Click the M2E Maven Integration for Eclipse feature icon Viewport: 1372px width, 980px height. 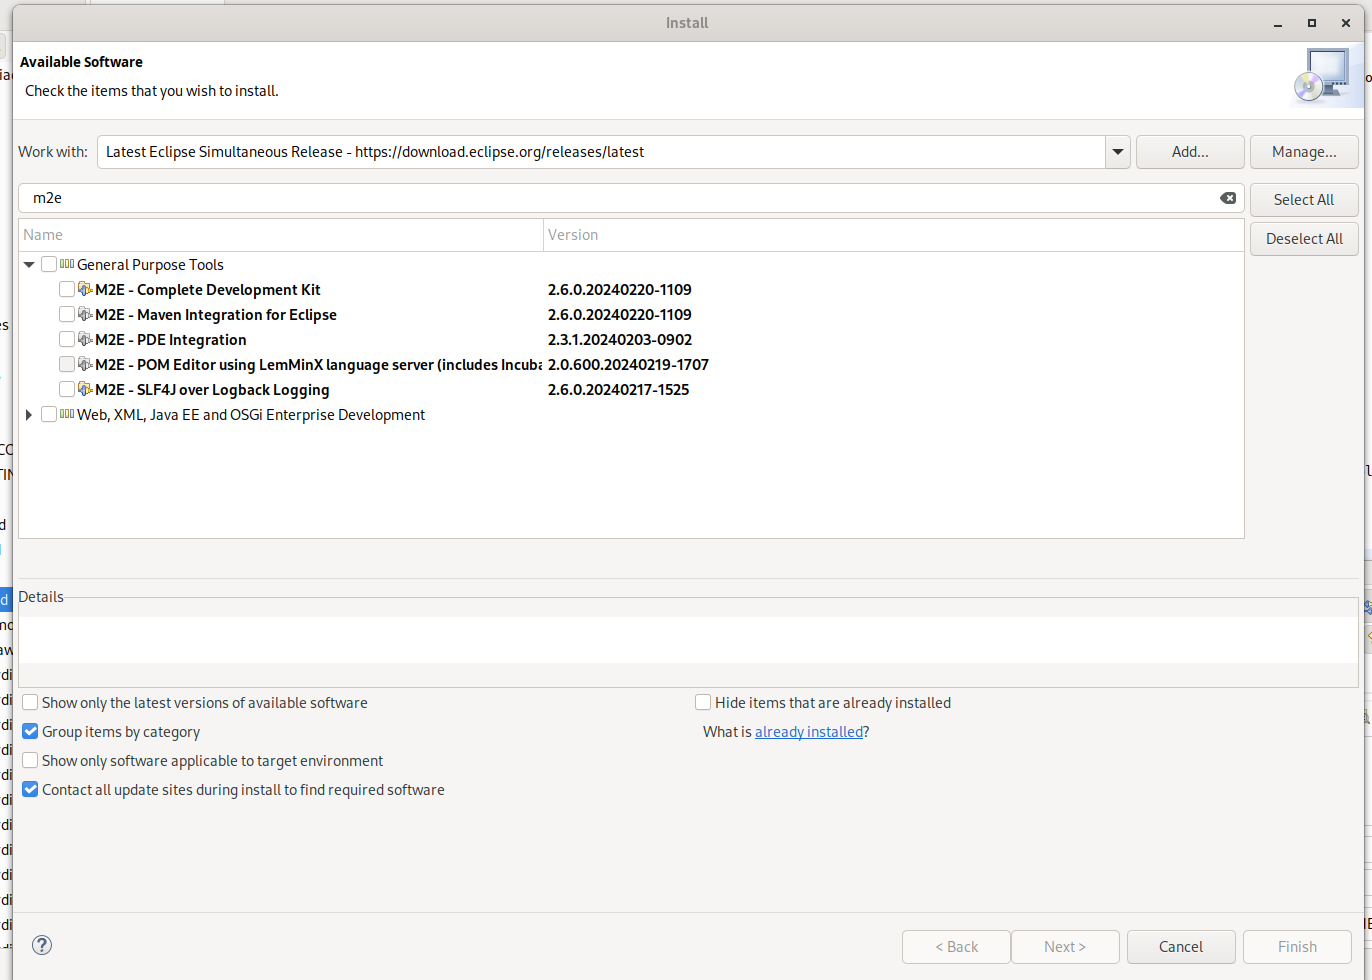coord(85,314)
